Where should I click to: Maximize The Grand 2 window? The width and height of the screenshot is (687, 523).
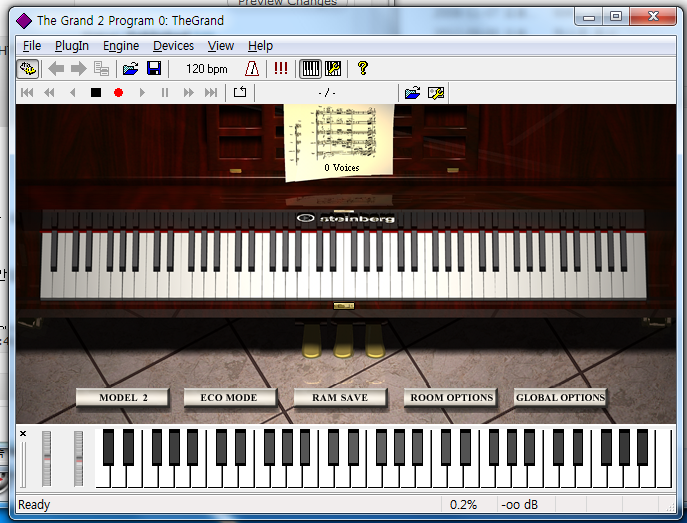[x=616, y=17]
